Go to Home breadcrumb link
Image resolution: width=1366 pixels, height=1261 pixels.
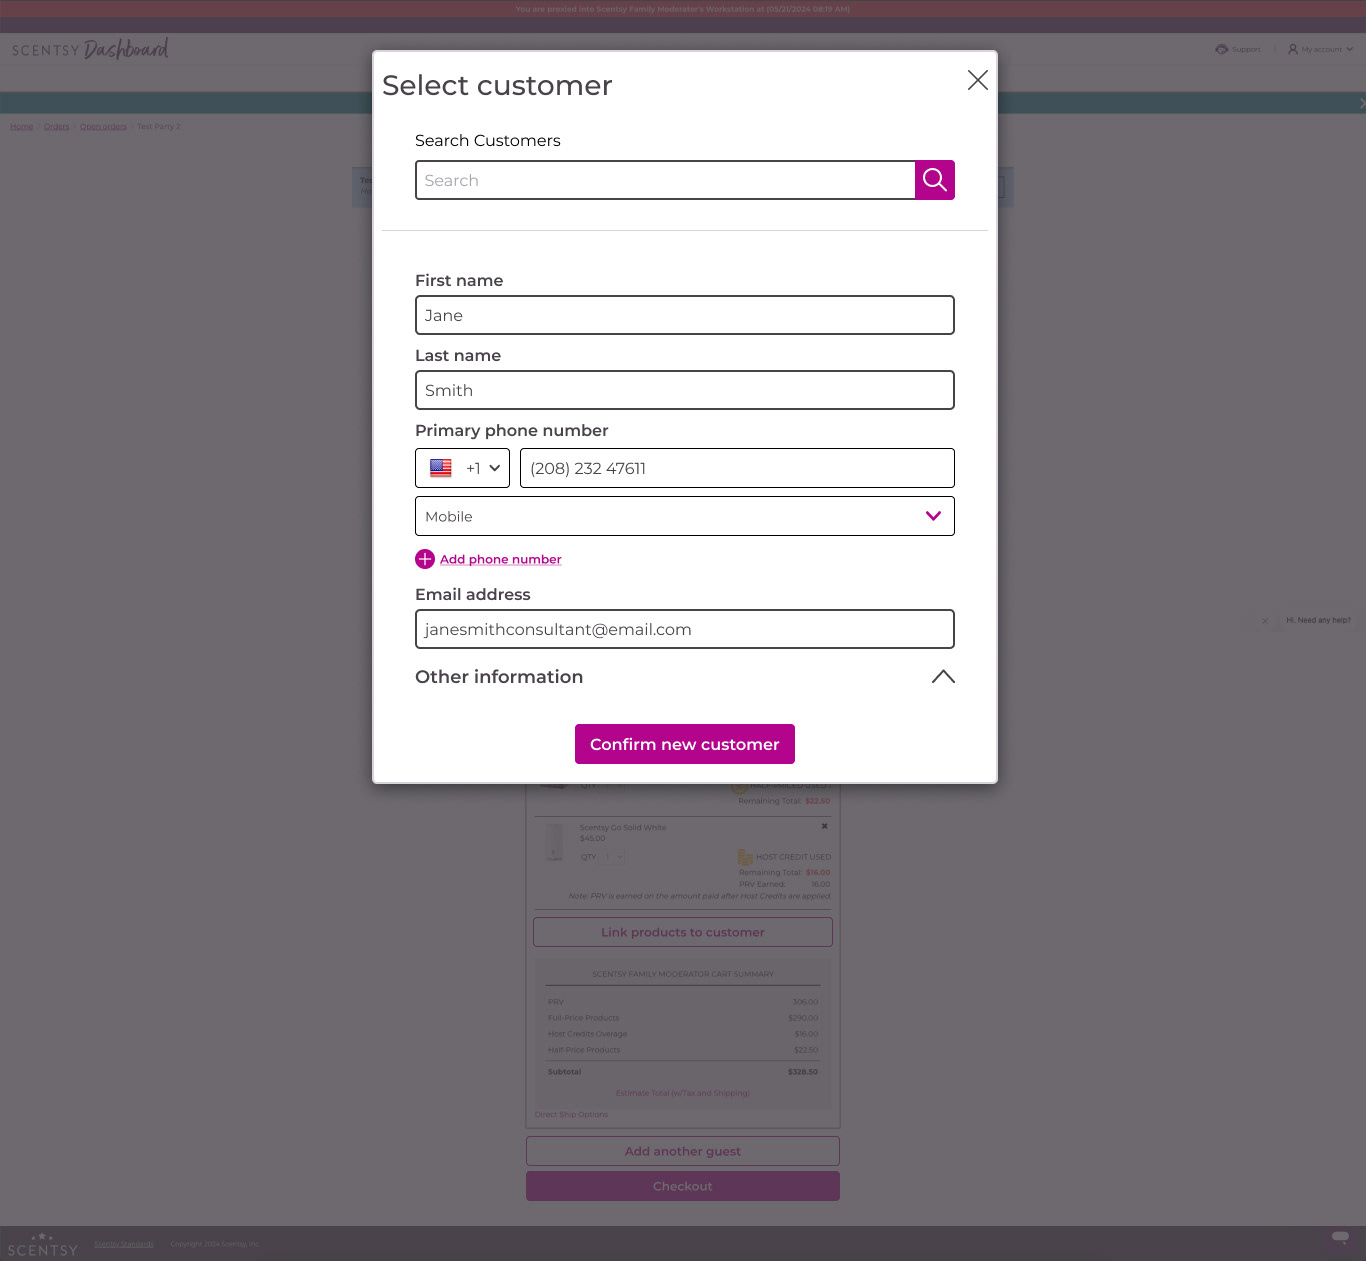click(22, 127)
